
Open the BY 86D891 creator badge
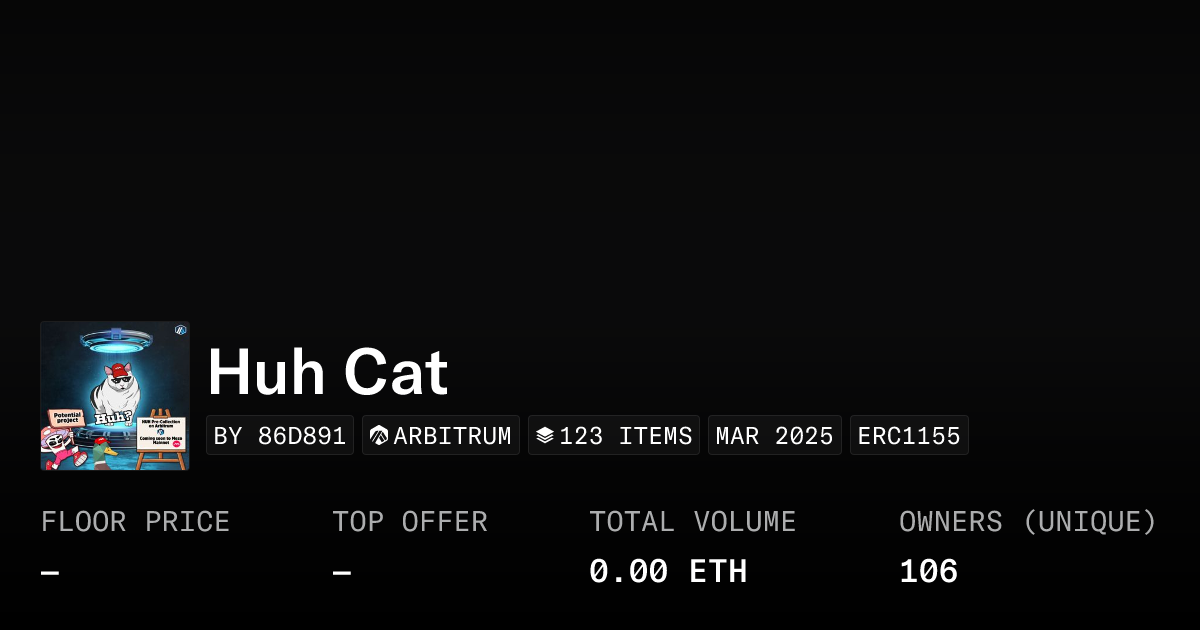click(280, 434)
